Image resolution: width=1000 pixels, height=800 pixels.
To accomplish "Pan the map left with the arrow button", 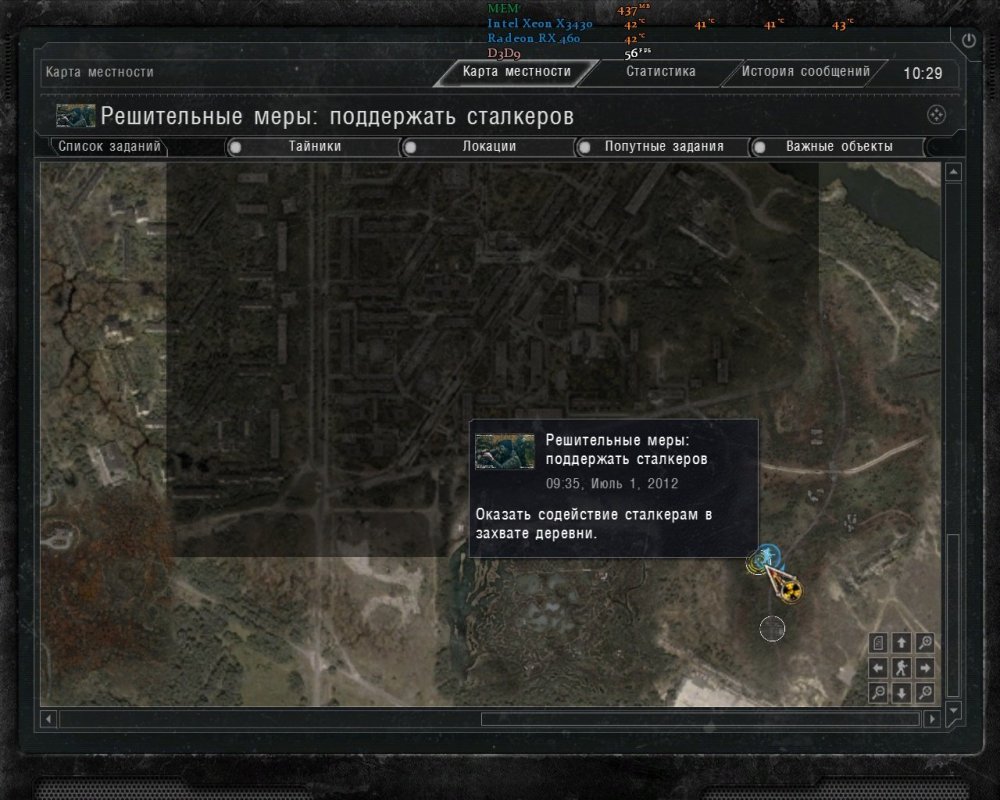I will click(878, 668).
